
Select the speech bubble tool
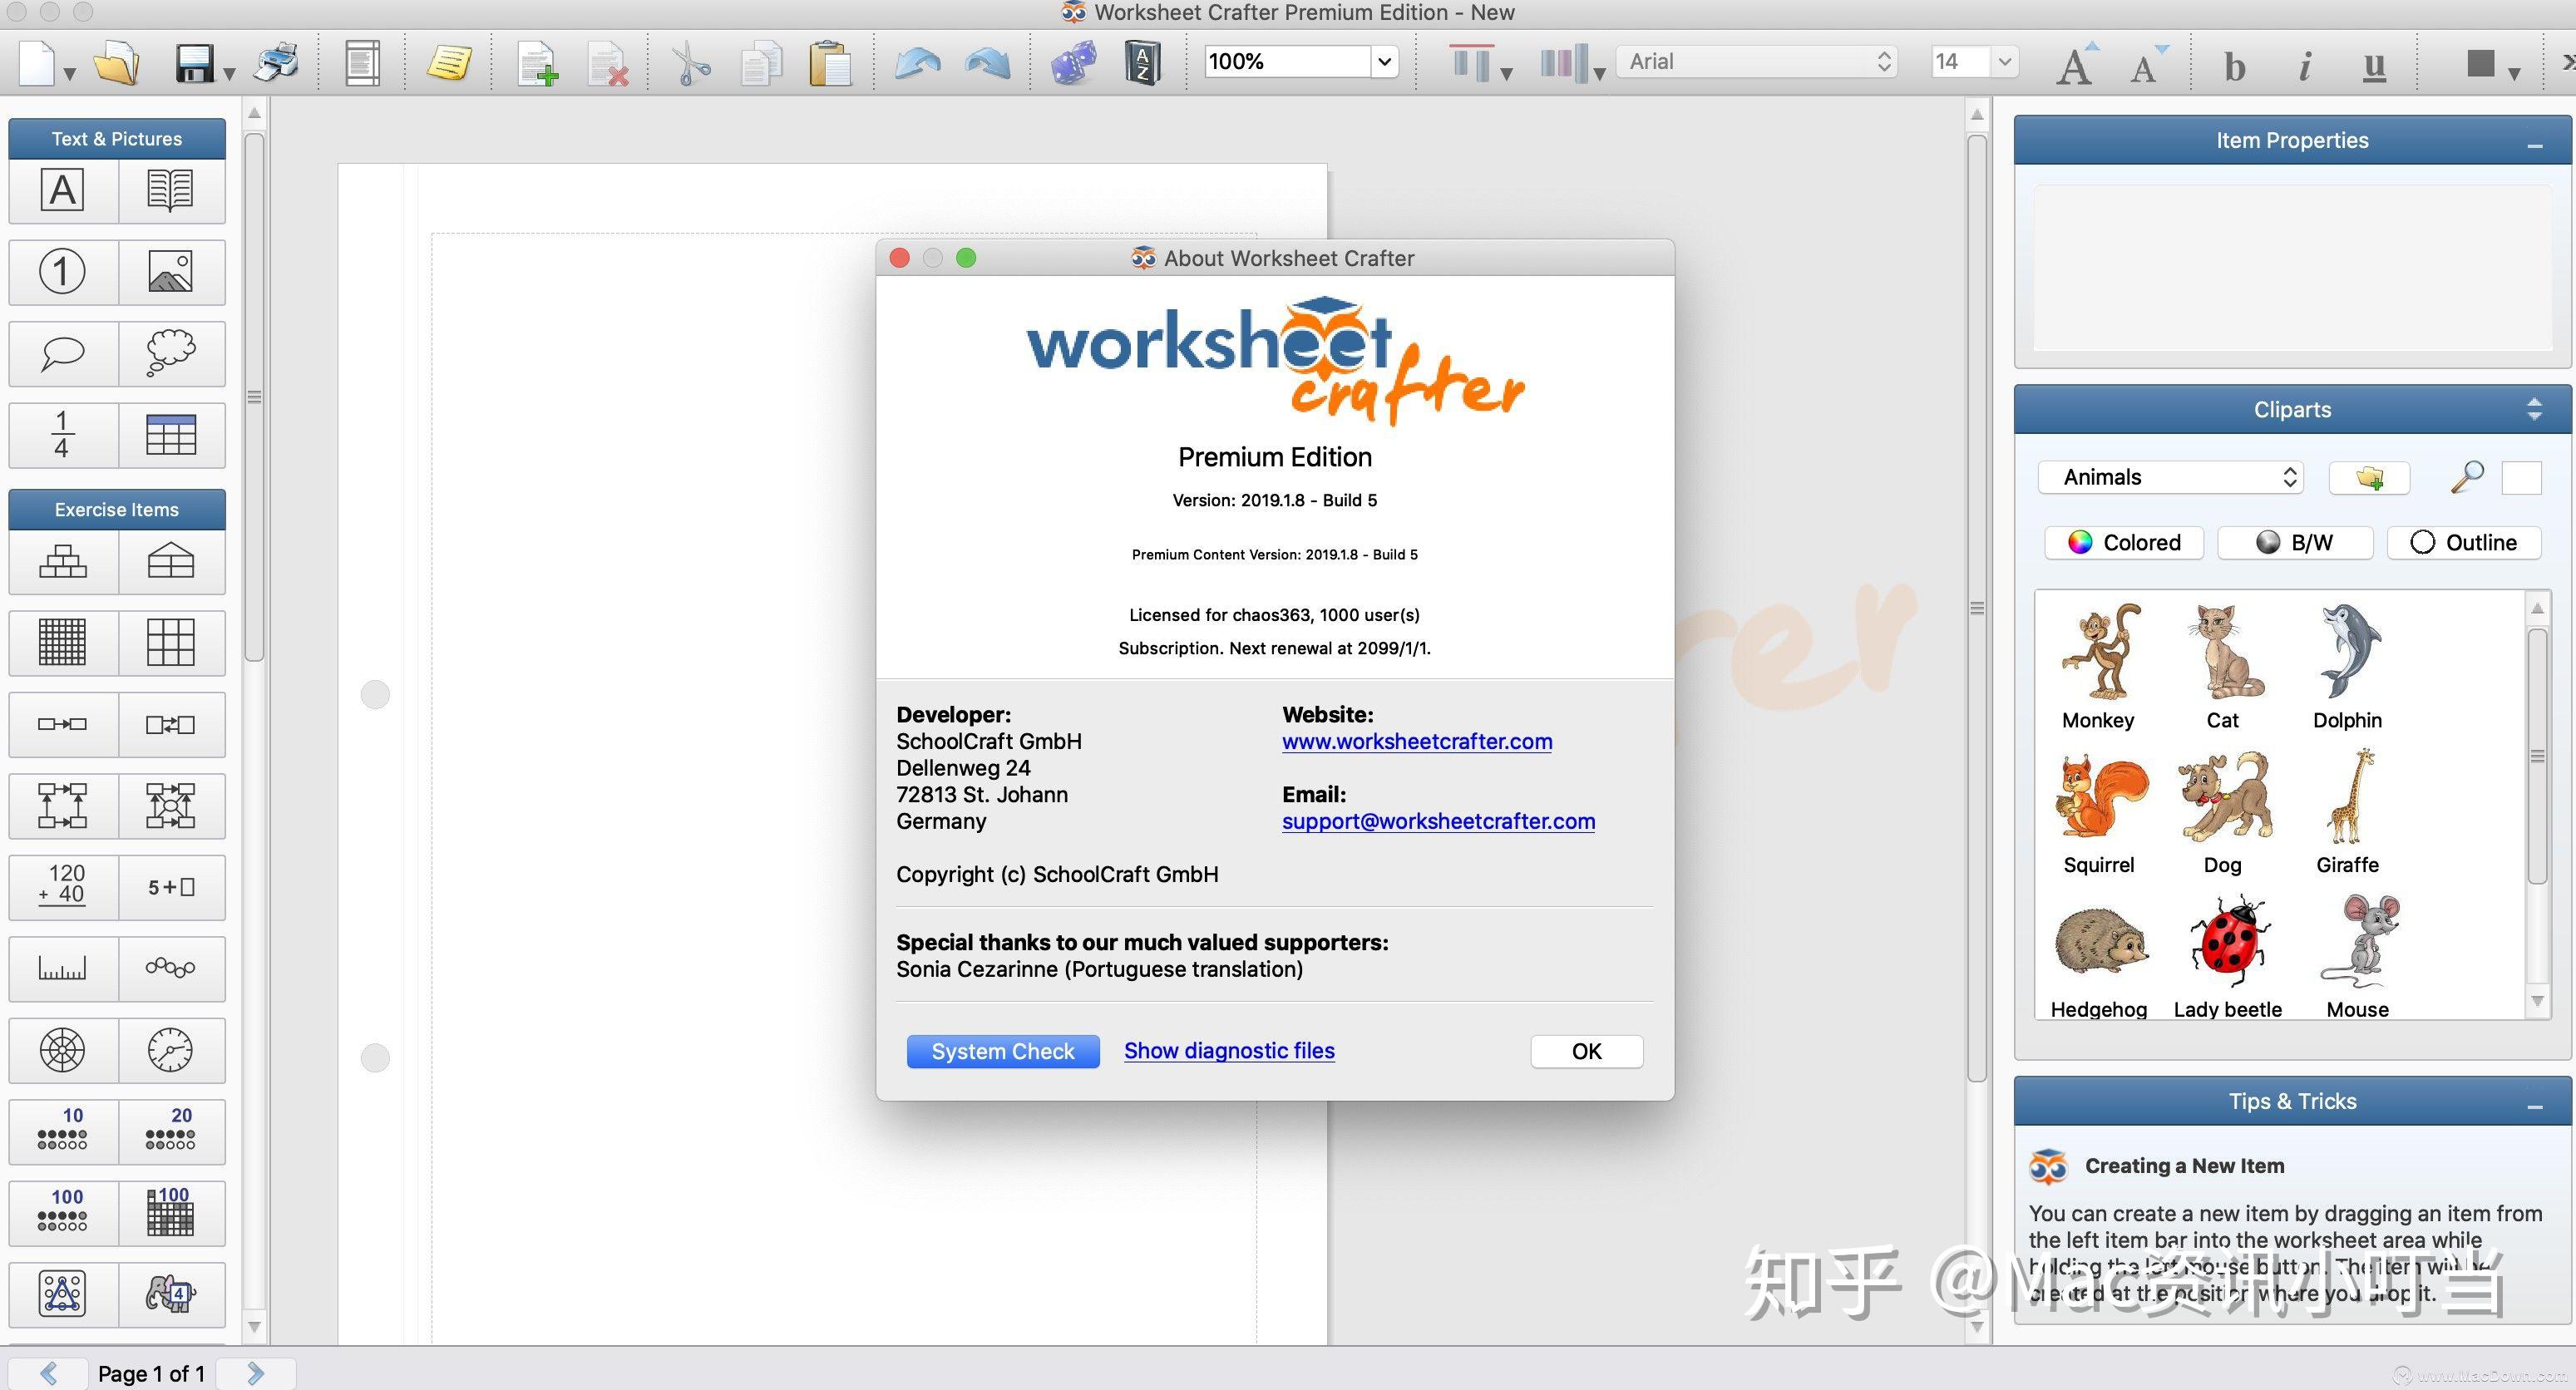tap(61, 353)
